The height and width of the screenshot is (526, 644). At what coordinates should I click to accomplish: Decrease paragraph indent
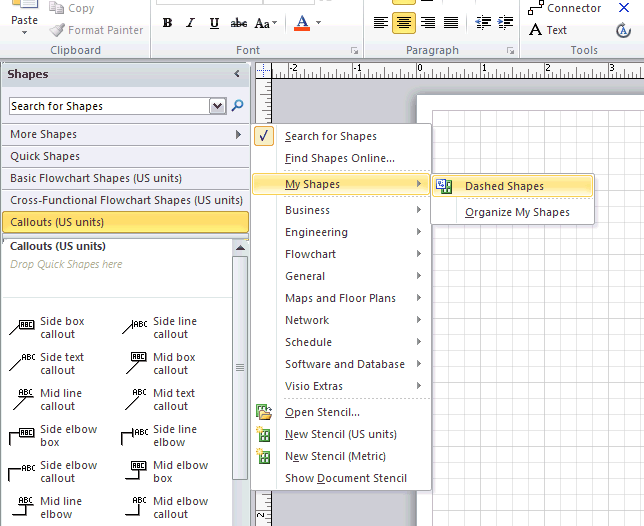483,22
